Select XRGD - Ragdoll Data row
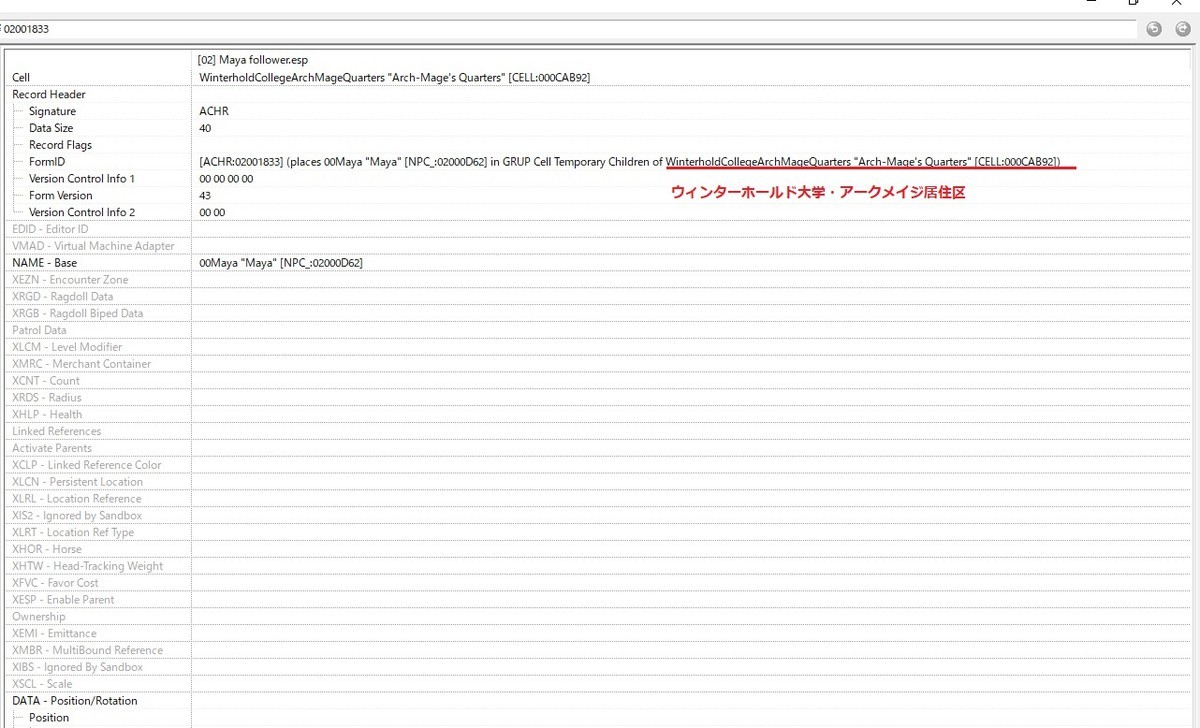1200x728 pixels. (x=62, y=297)
